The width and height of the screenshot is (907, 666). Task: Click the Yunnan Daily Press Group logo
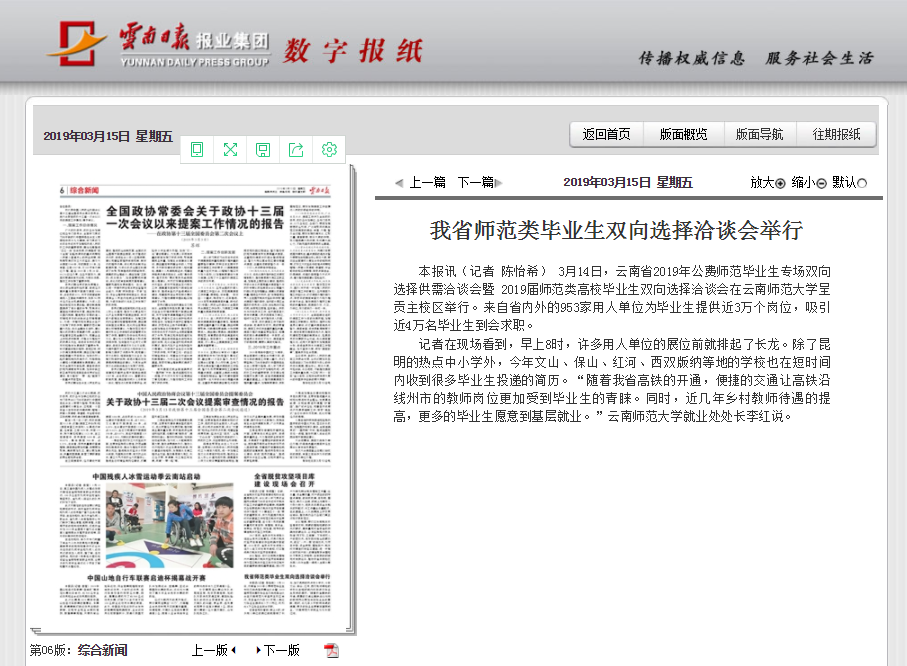pyautogui.click(x=158, y=47)
